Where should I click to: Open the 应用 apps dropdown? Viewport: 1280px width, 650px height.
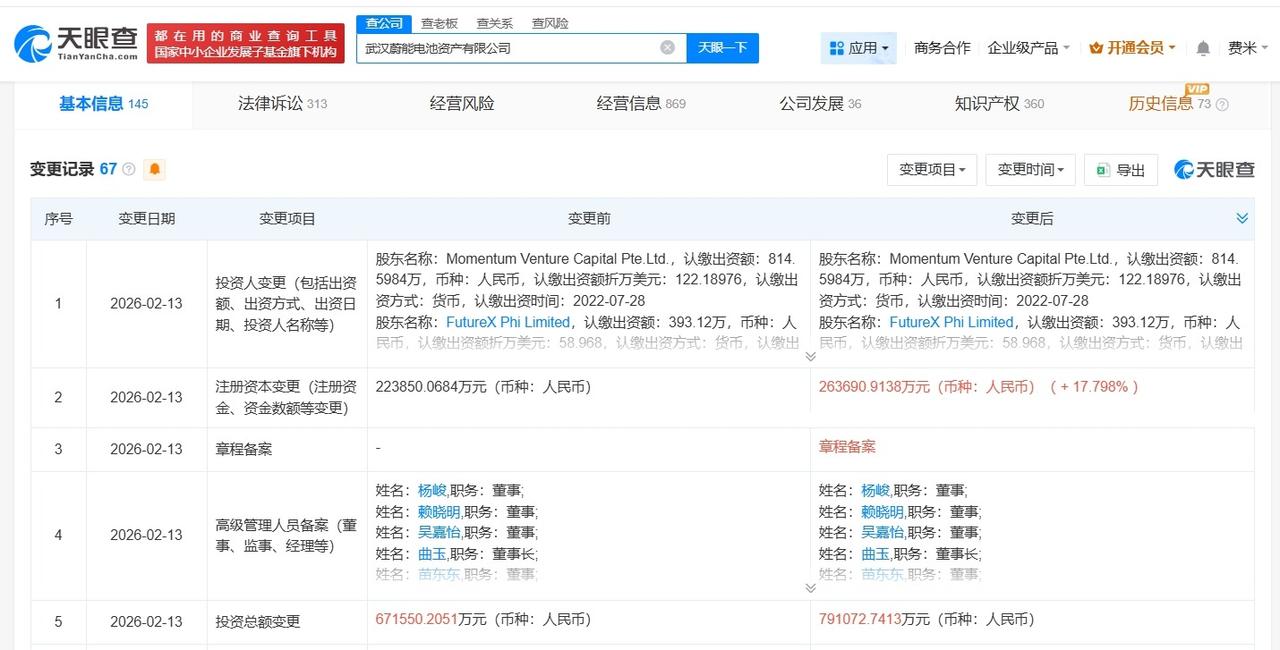pyautogui.click(x=859, y=48)
